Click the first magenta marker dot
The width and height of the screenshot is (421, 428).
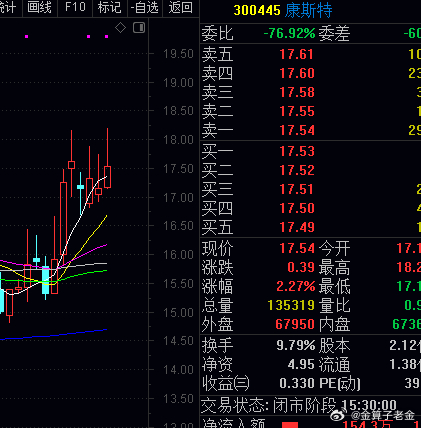coord(26,36)
